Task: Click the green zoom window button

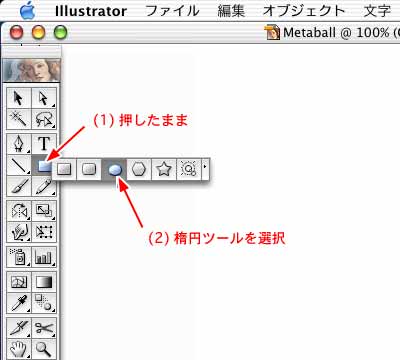Action: click(x=60, y=32)
